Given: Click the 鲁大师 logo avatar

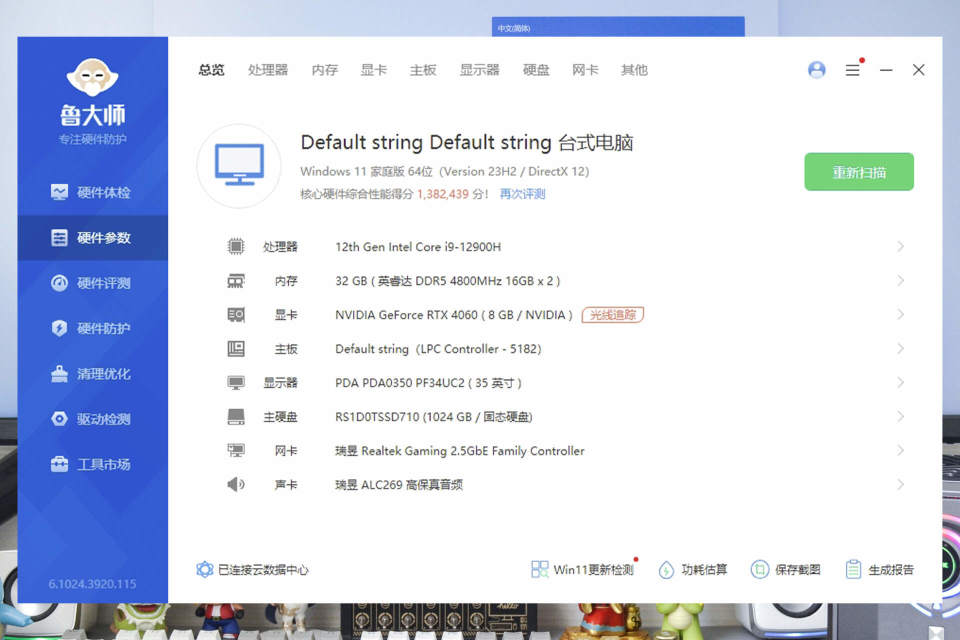Looking at the screenshot, I should pyautogui.click(x=92, y=77).
